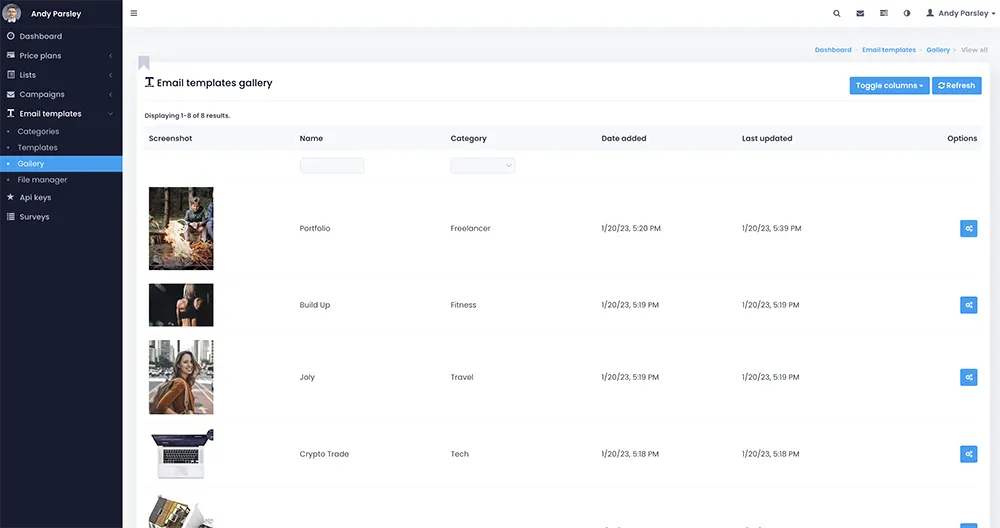The height and width of the screenshot is (528, 1000).
Task: Toggle the hamburger sidebar menu icon
Action: point(134,13)
